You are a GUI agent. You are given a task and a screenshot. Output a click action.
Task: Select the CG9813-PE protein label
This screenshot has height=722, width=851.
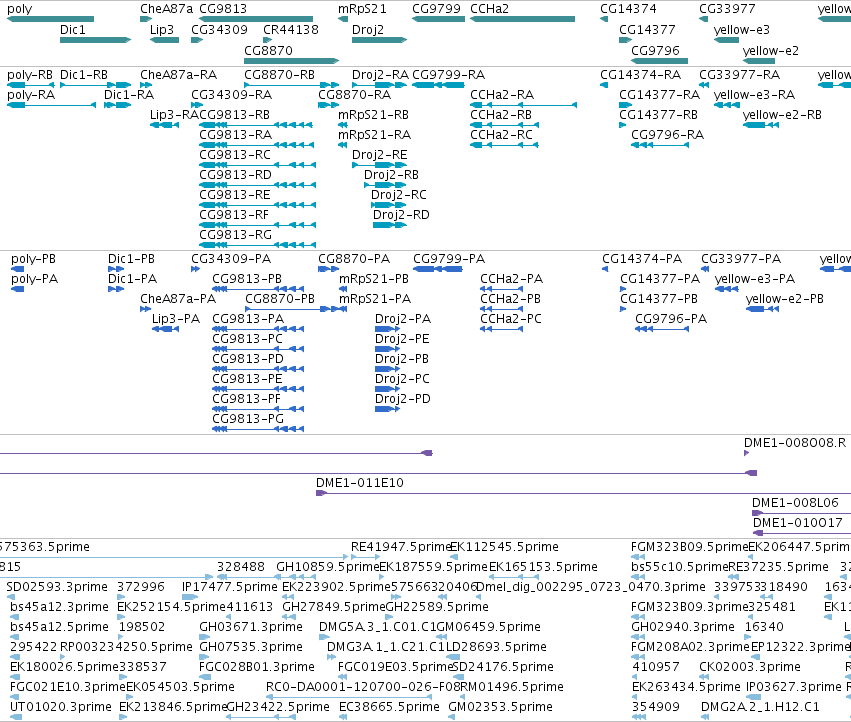click(247, 379)
